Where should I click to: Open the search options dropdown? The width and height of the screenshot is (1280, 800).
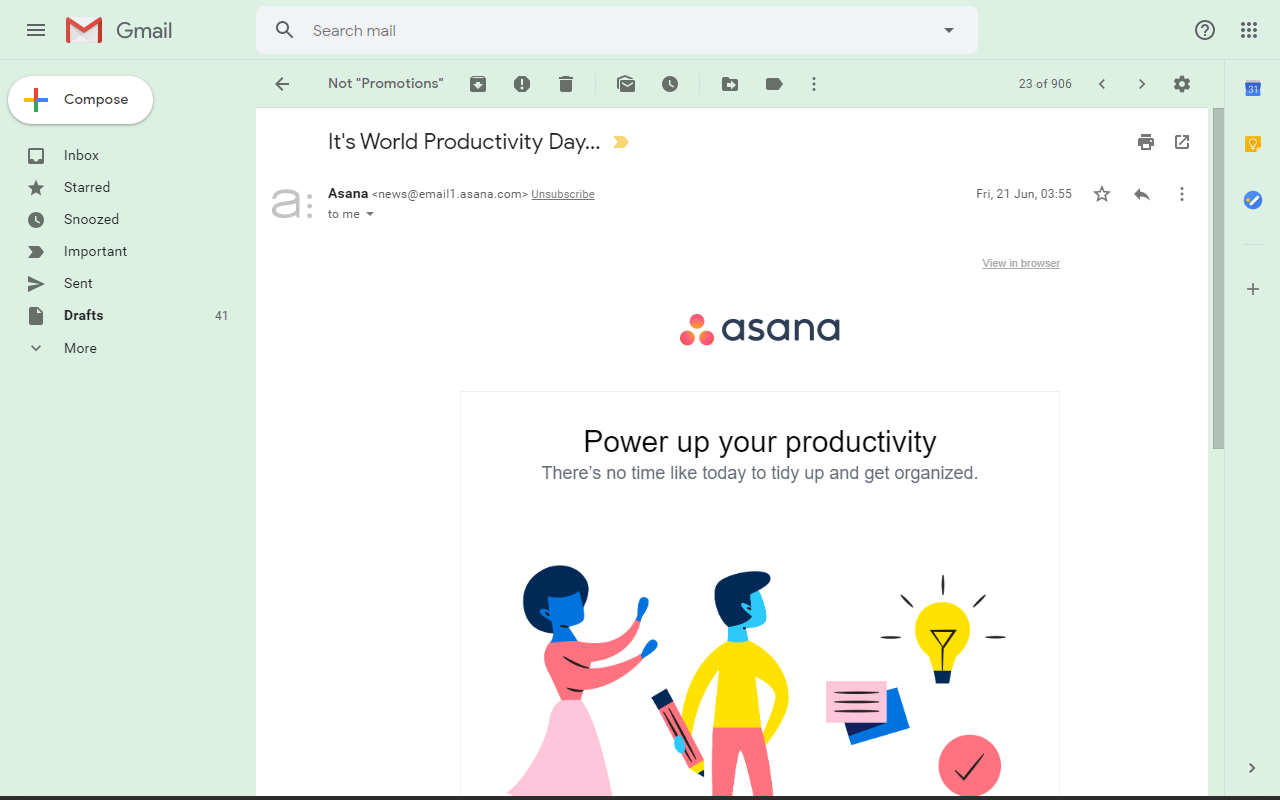point(948,30)
